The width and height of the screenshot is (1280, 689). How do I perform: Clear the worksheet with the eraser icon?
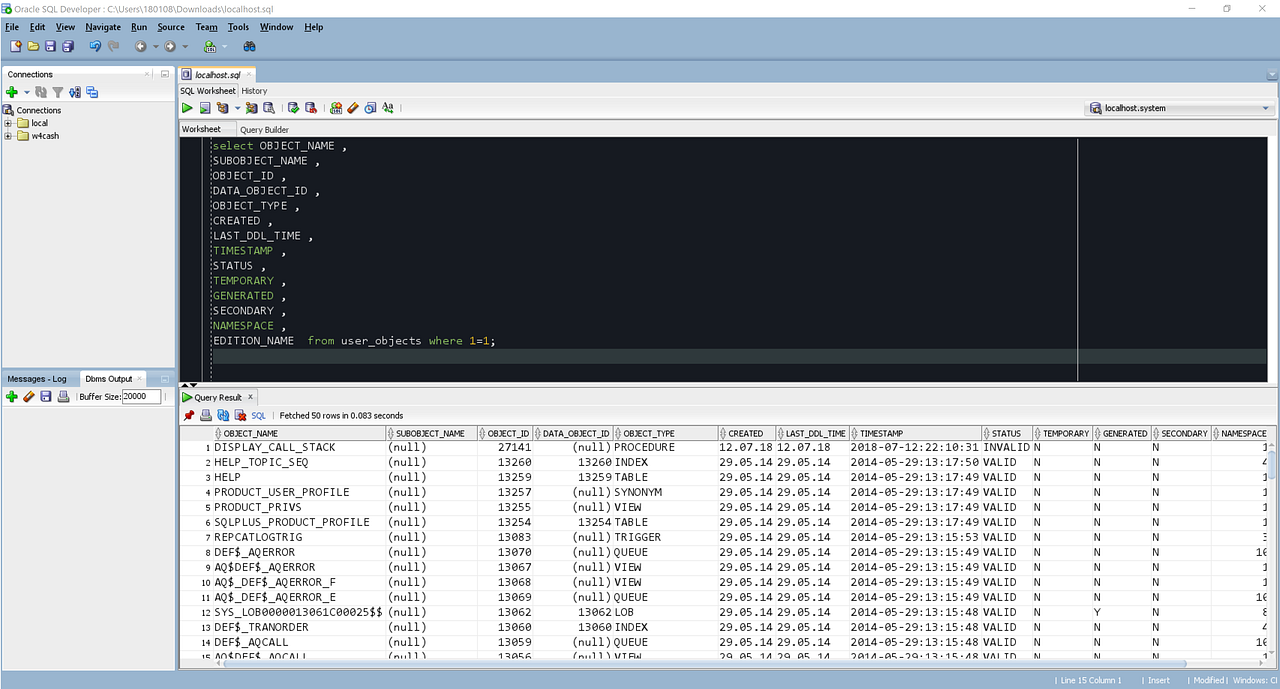[353, 108]
